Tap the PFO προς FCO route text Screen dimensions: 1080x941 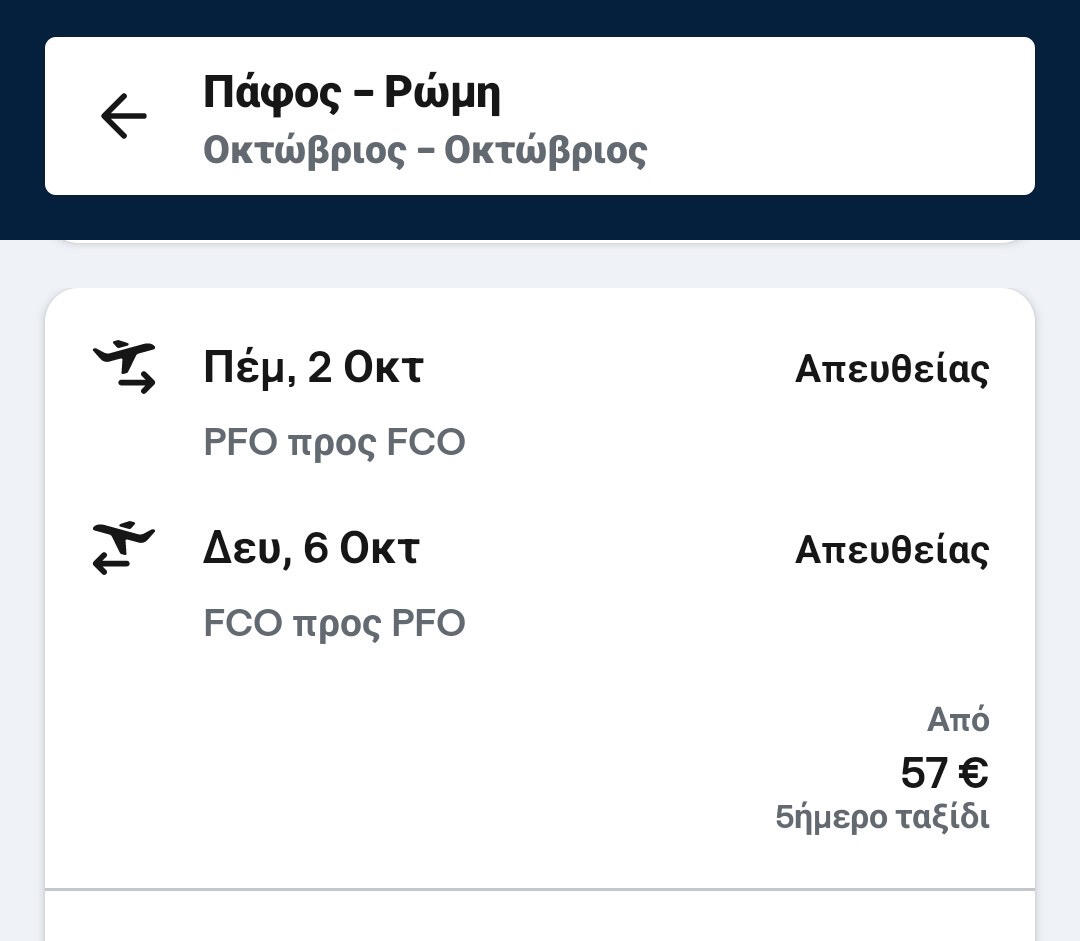coord(334,443)
